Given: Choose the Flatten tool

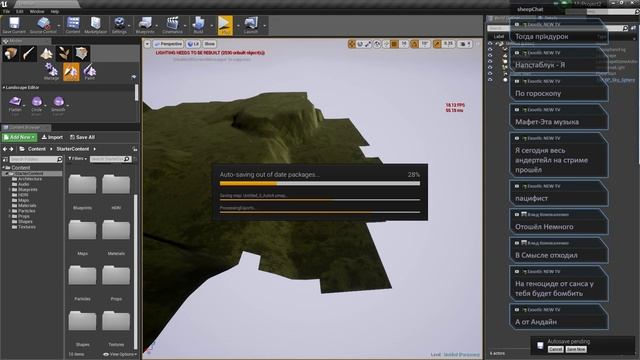Looking at the screenshot, I should coord(15,105).
